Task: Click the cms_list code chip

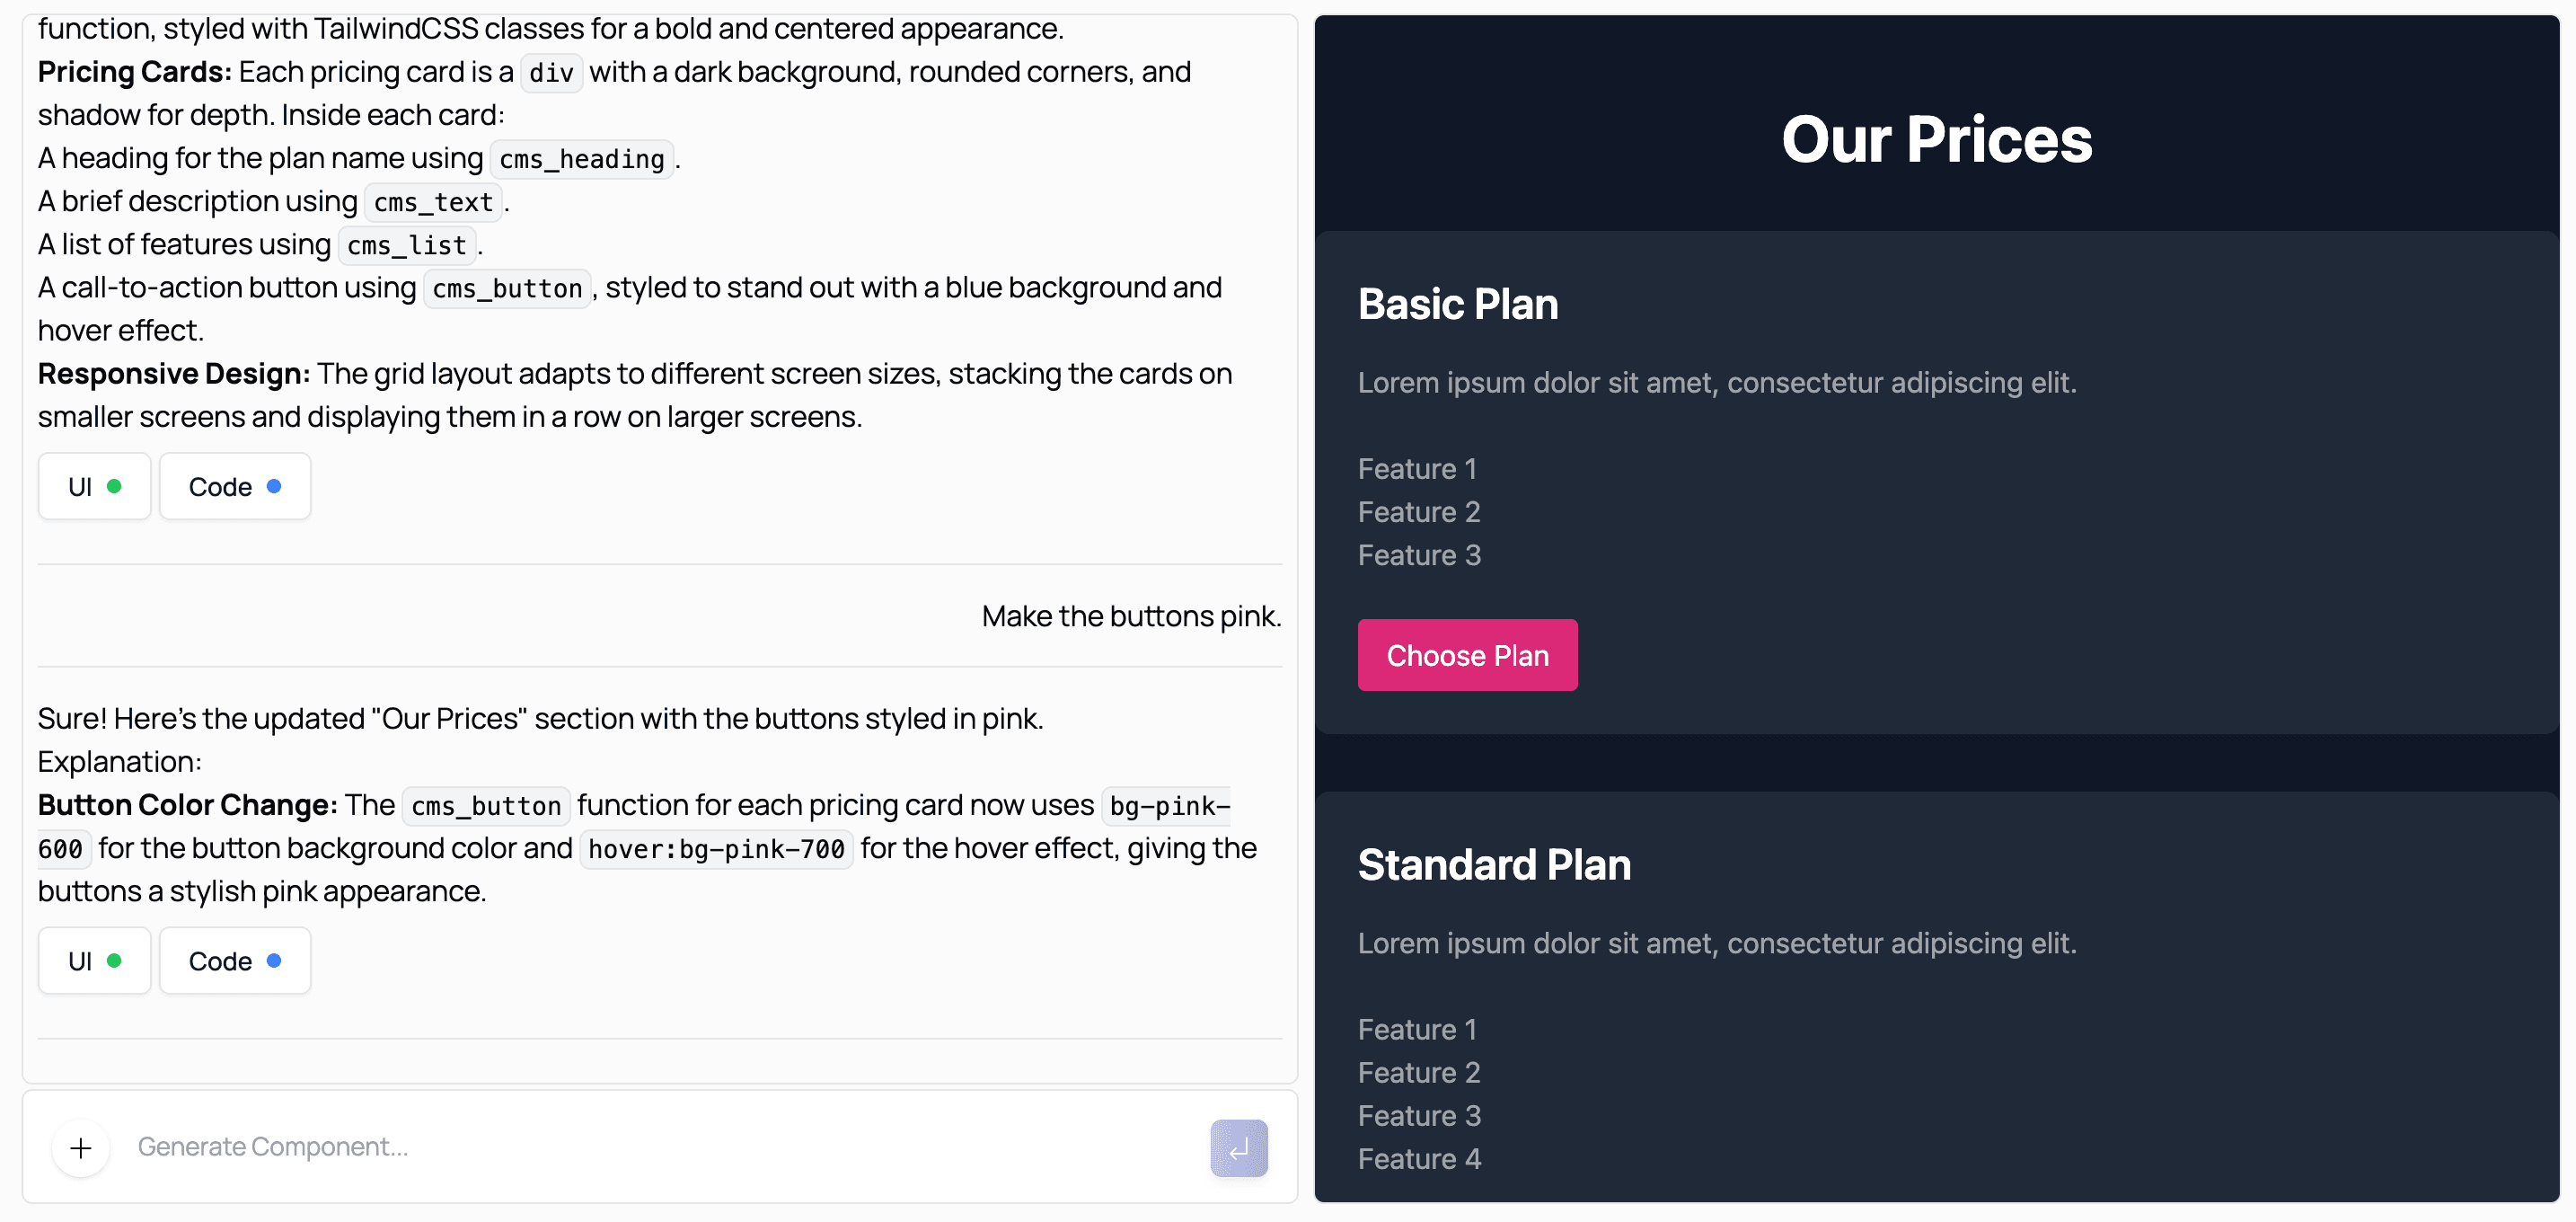Action: tap(407, 245)
